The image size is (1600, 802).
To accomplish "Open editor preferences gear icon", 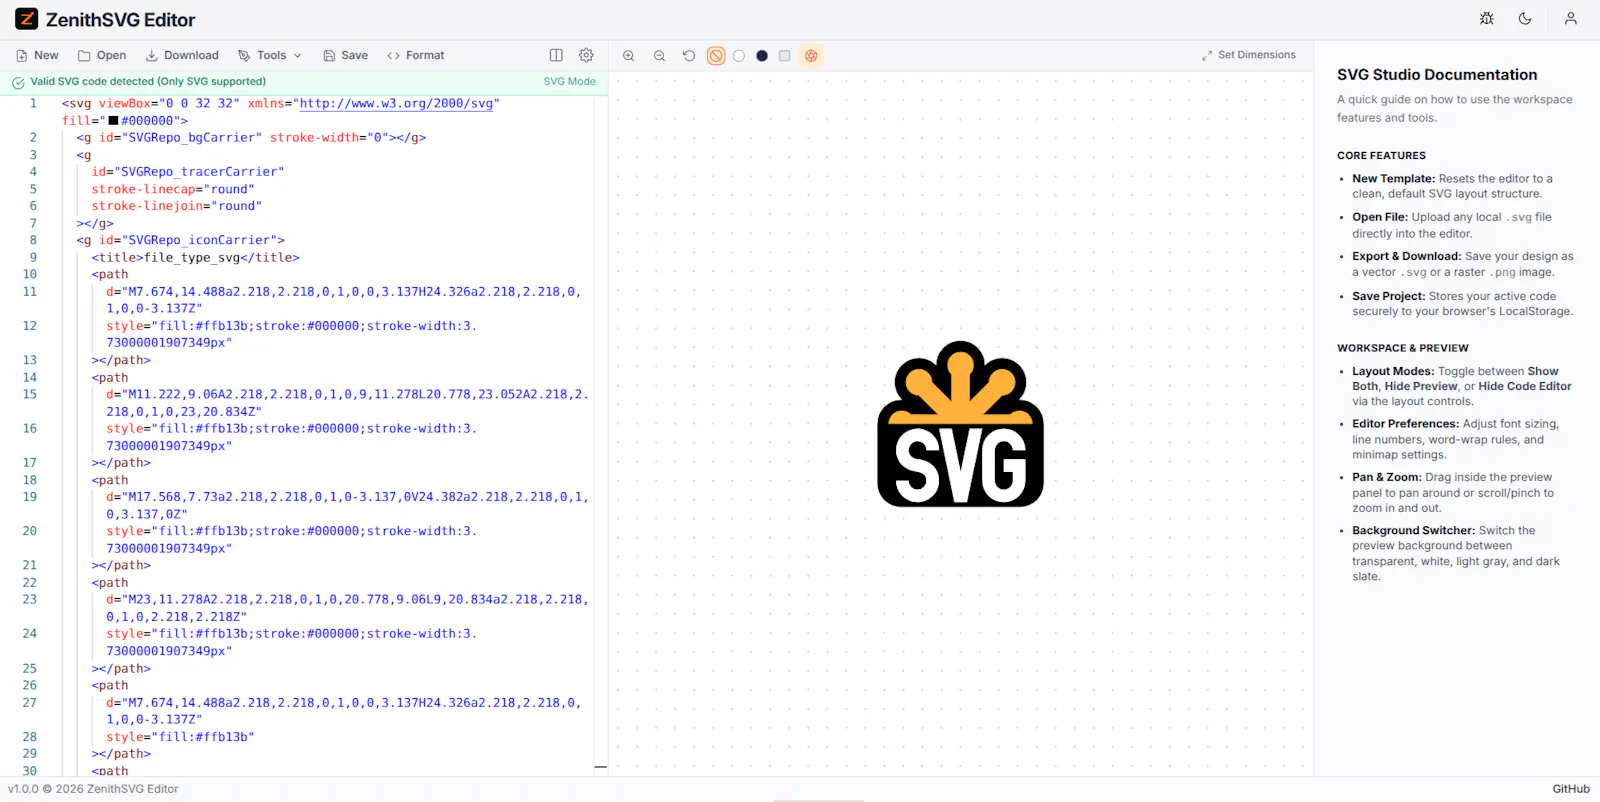I will click(x=586, y=56).
